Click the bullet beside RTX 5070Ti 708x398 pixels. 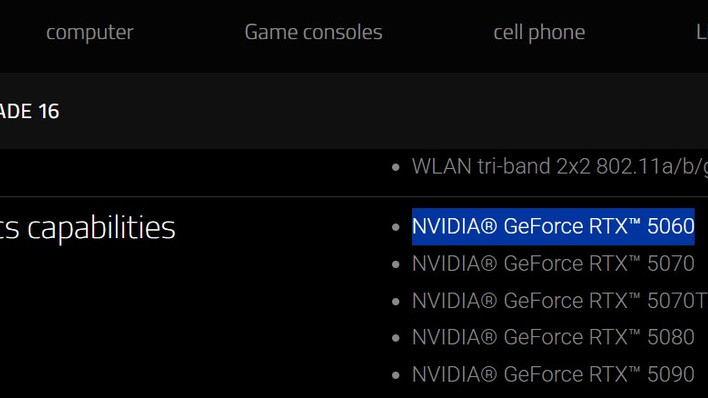(396, 301)
